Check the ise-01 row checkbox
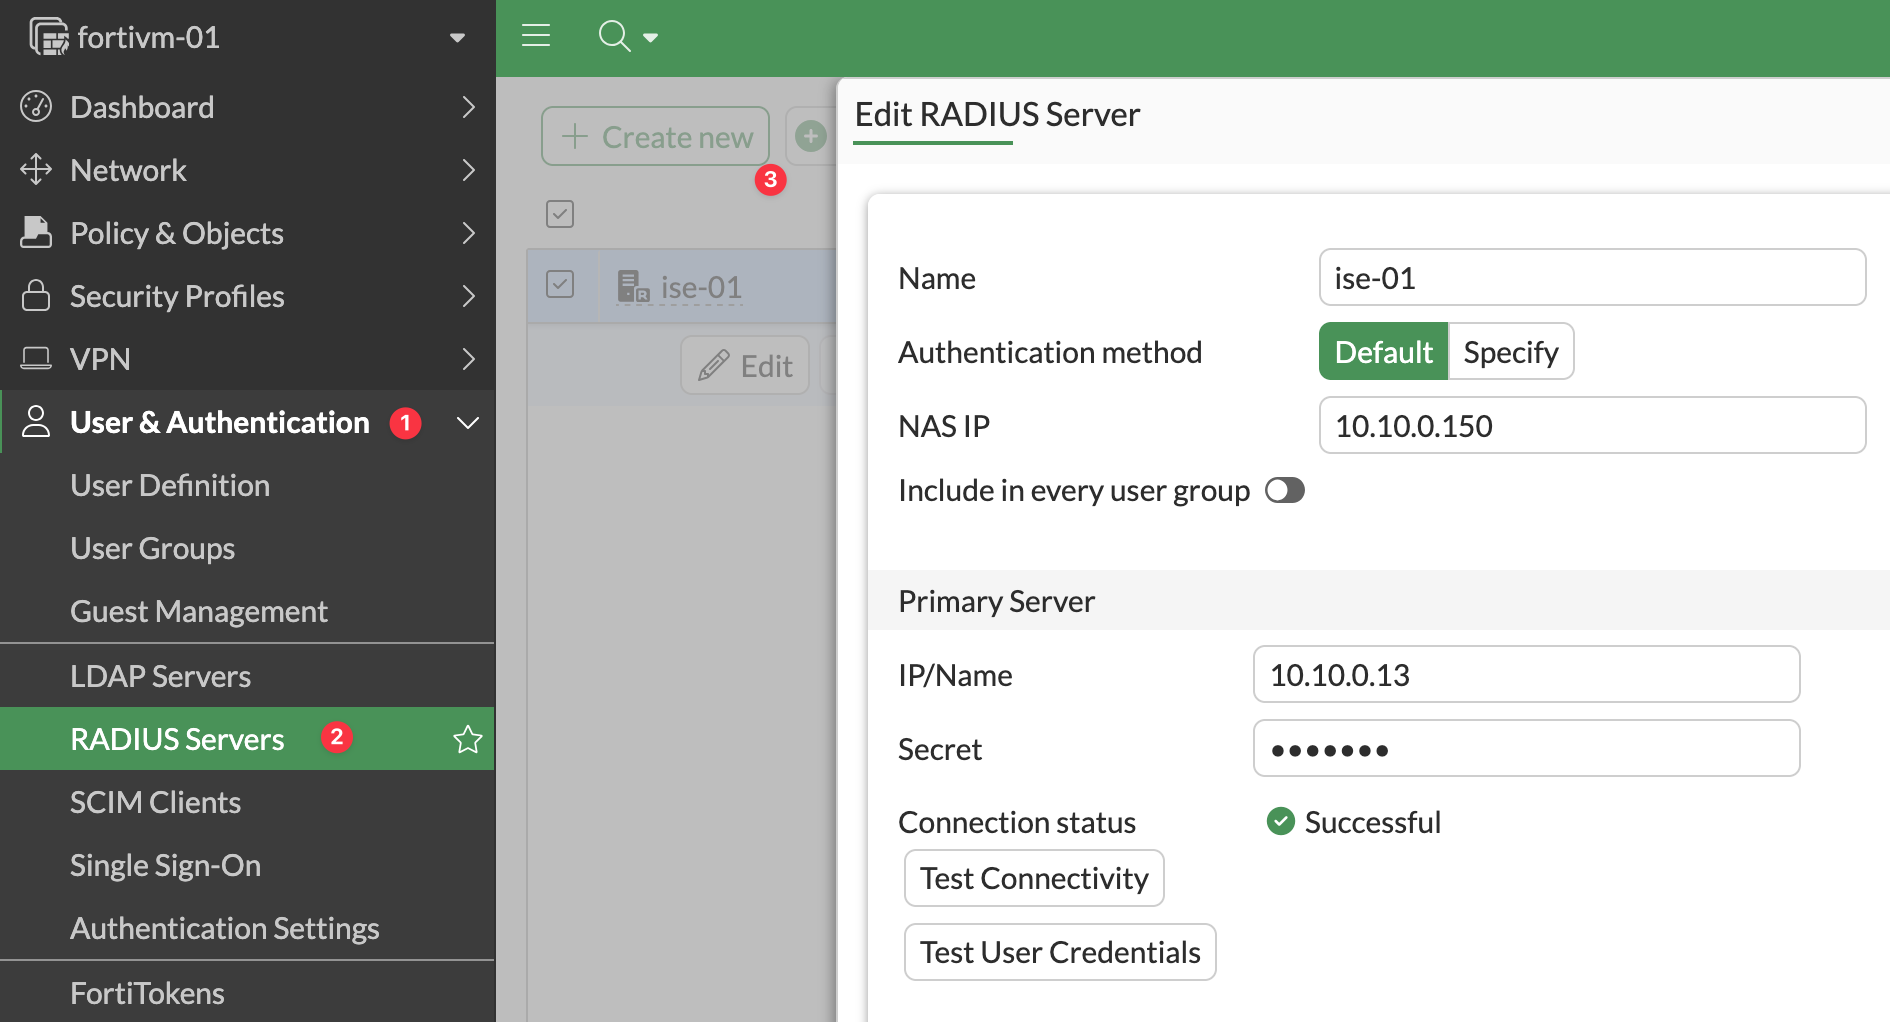The image size is (1890, 1022). [x=560, y=285]
